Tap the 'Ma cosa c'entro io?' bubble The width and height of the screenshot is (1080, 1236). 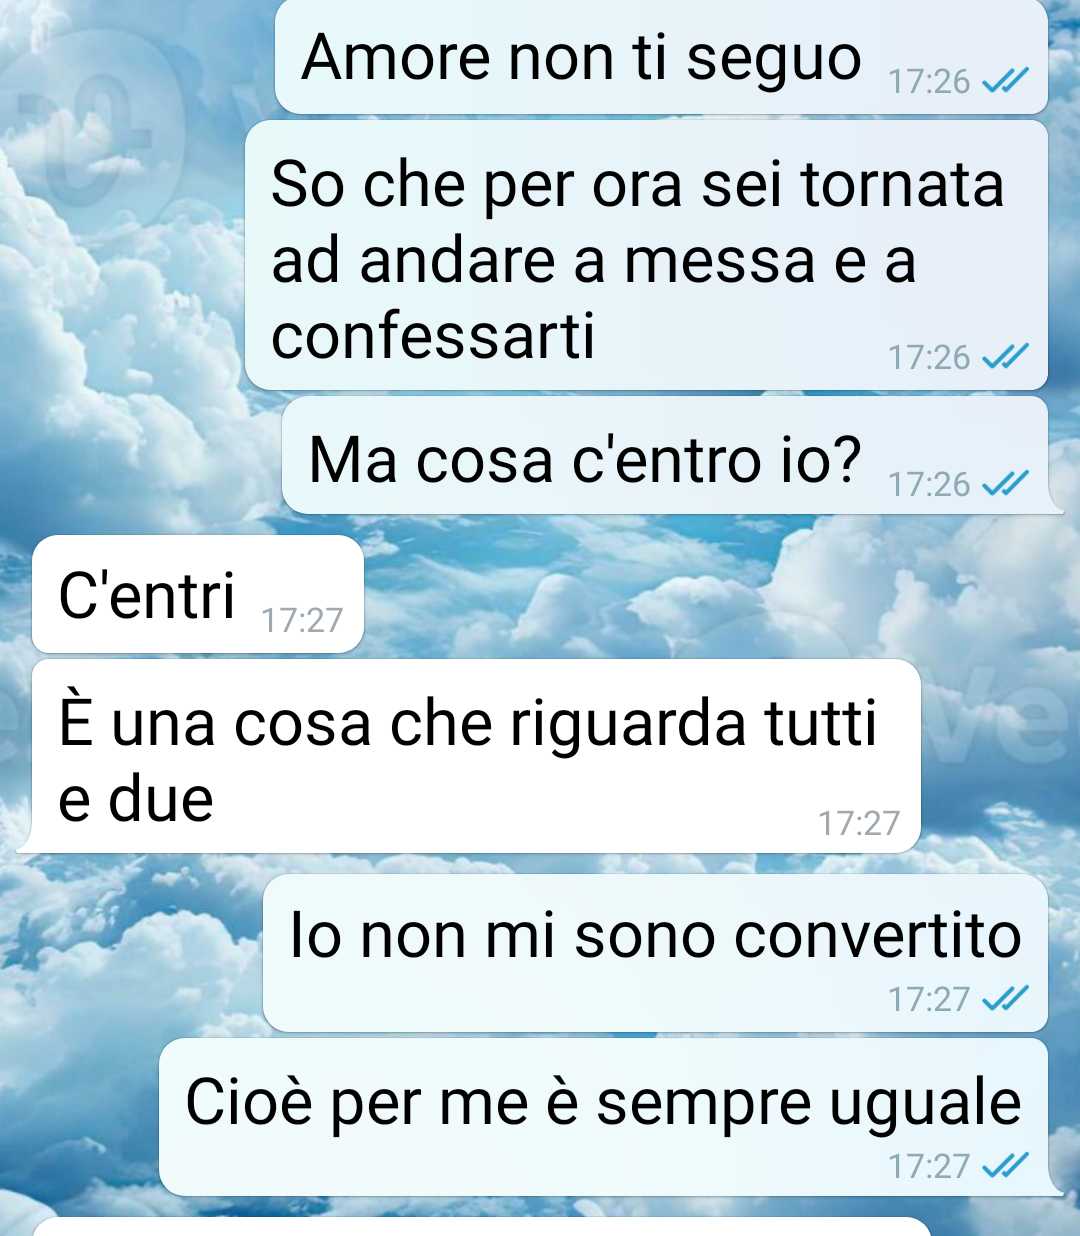[665, 457]
